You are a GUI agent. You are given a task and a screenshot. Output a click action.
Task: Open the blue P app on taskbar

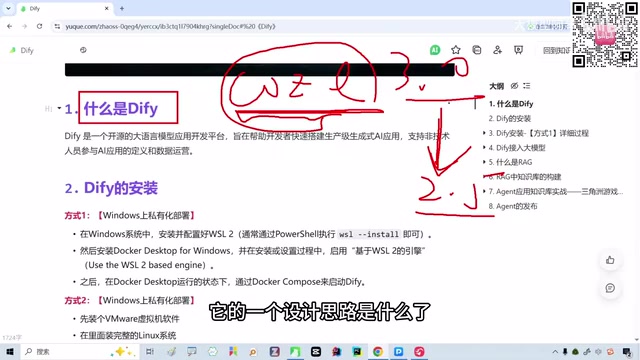pos(398,351)
